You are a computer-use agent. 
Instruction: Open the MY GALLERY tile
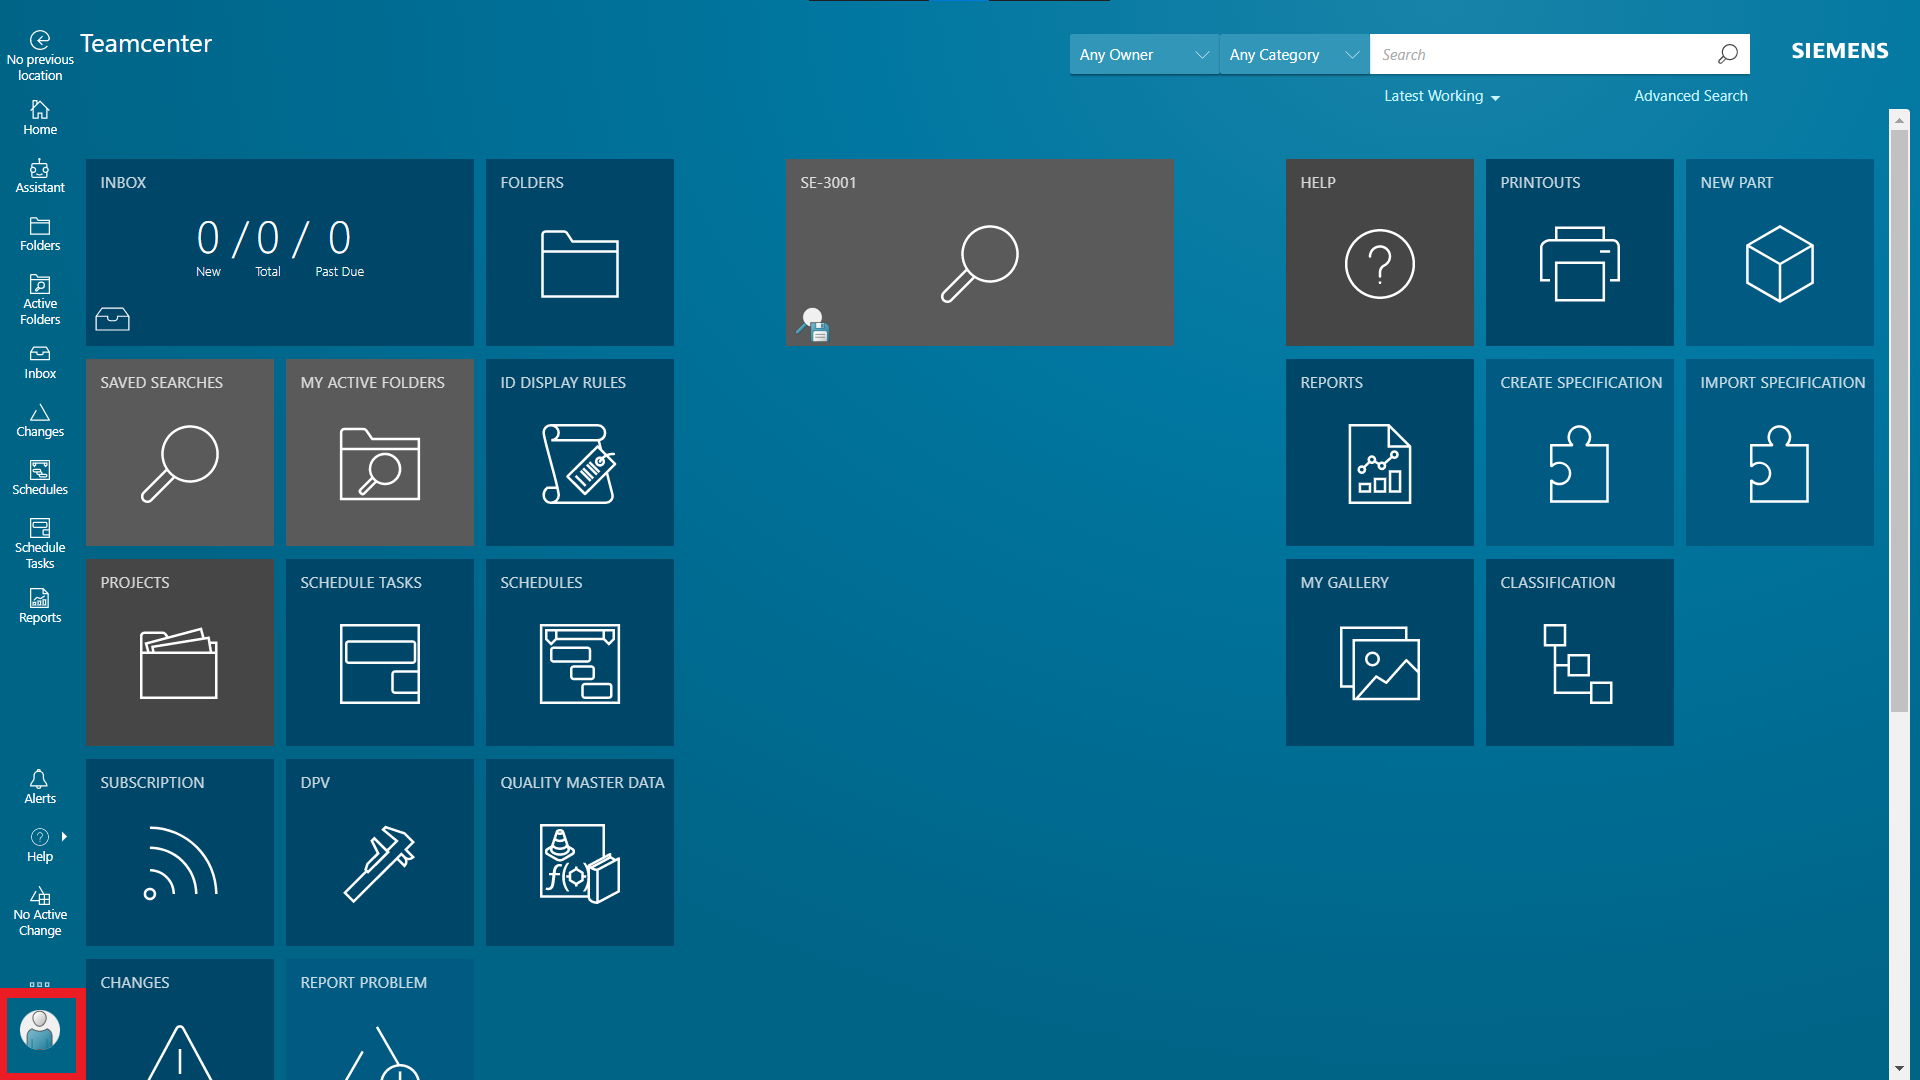pos(1380,652)
